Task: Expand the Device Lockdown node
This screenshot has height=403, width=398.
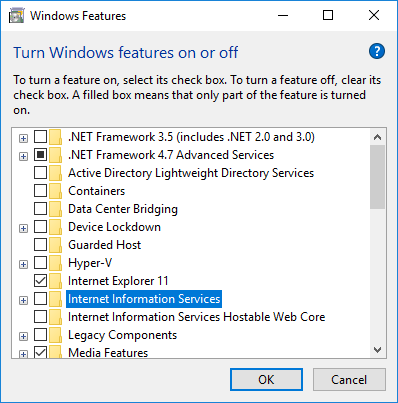Action: (23, 228)
